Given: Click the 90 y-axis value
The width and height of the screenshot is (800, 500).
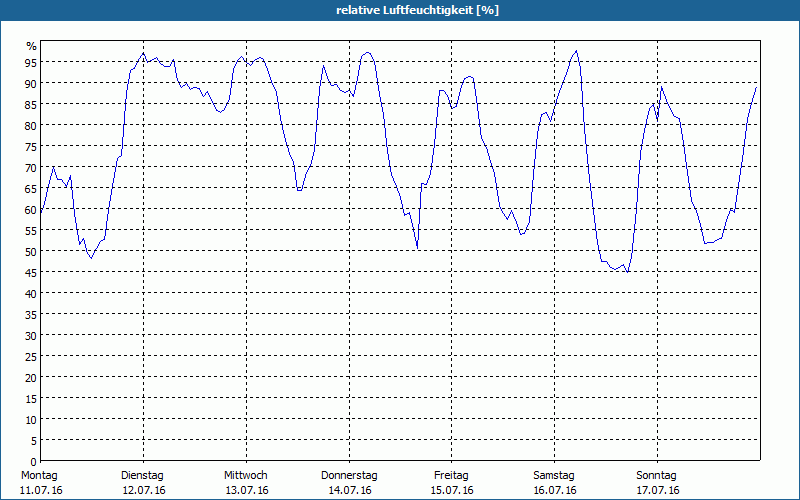Looking at the screenshot, I should click(31, 84).
